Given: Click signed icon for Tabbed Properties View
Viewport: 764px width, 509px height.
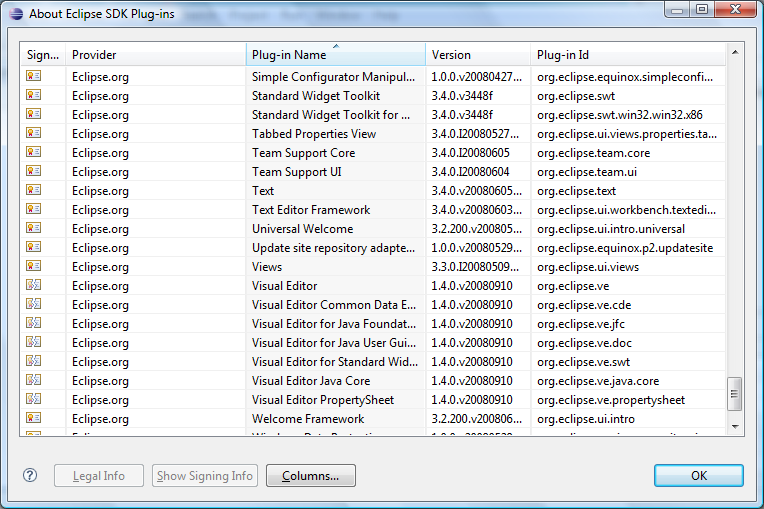Looking at the screenshot, I should pyautogui.click(x=34, y=133).
